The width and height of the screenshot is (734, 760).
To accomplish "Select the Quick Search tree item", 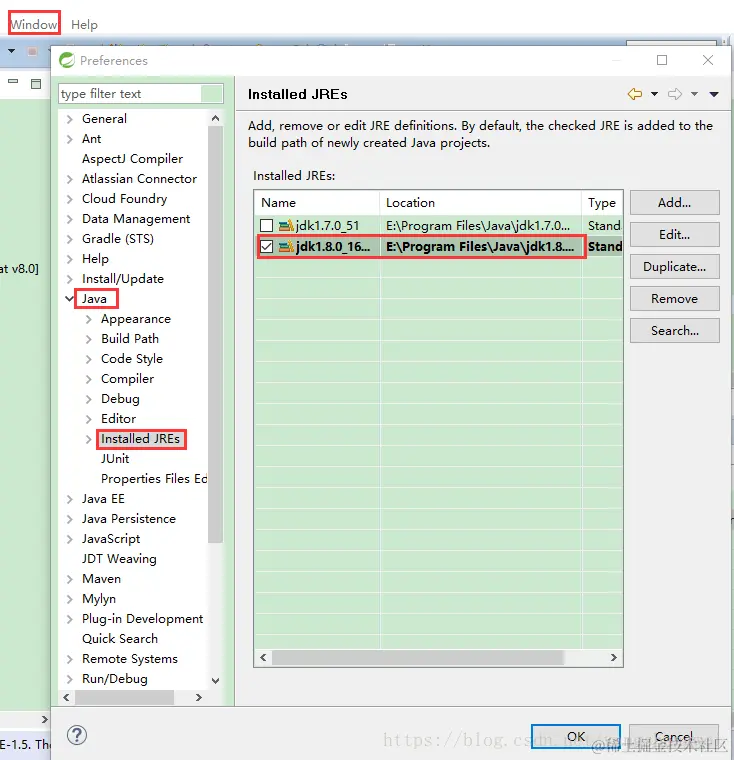I will click(120, 639).
